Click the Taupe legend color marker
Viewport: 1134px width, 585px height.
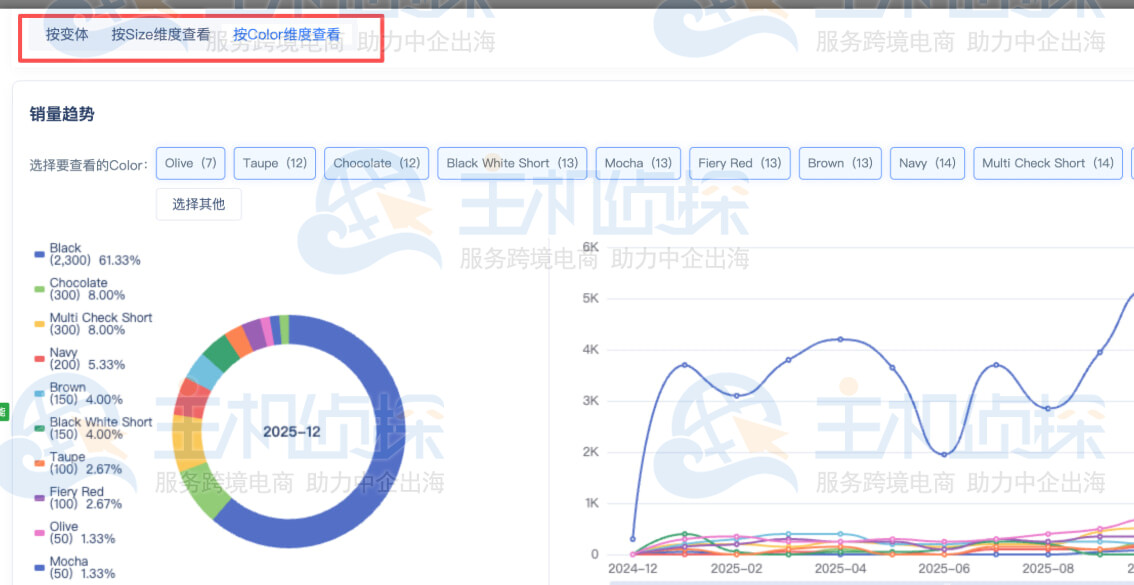coord(40,463)
